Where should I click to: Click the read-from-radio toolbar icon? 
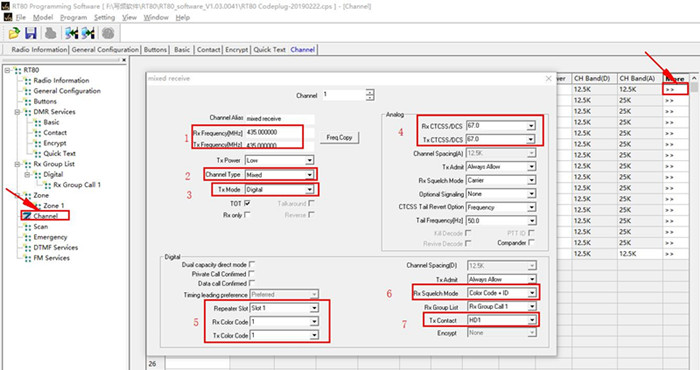click(x=71, y=33)
